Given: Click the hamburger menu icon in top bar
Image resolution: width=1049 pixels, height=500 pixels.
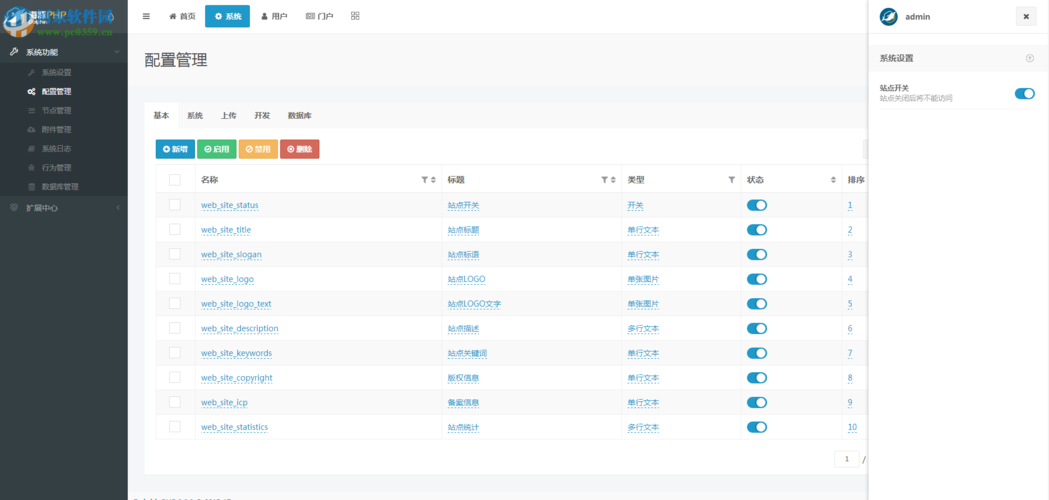Looking at the screenshot, I should [147, 16].
